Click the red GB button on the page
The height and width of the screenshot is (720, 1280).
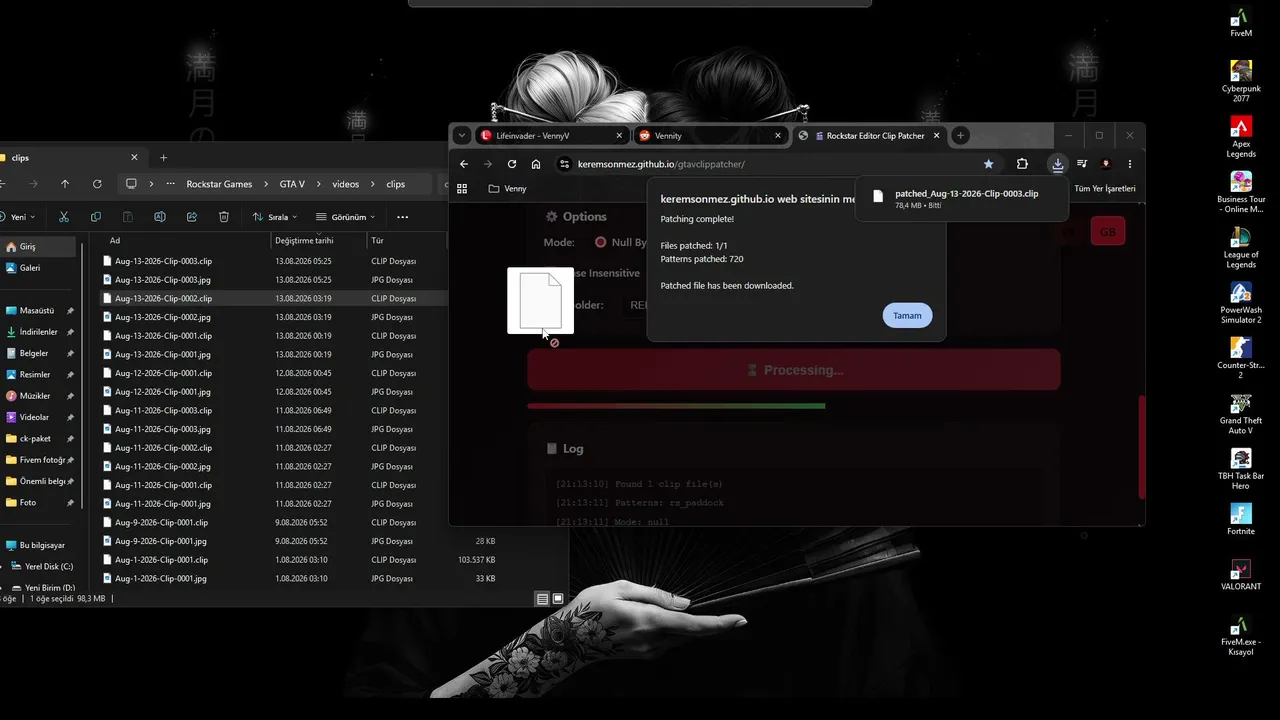[1108, 232]
